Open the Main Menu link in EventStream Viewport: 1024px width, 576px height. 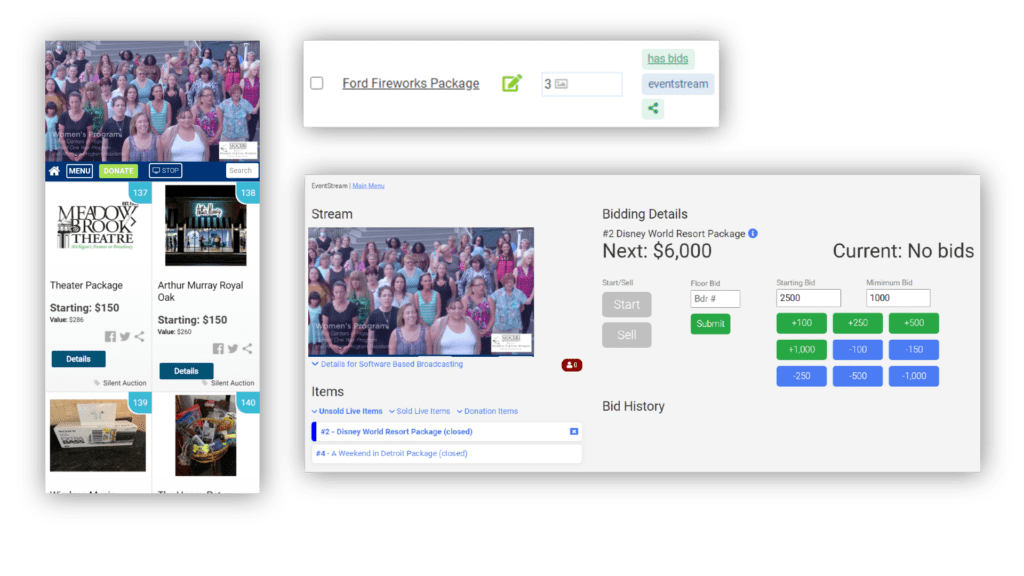point(368,186)
